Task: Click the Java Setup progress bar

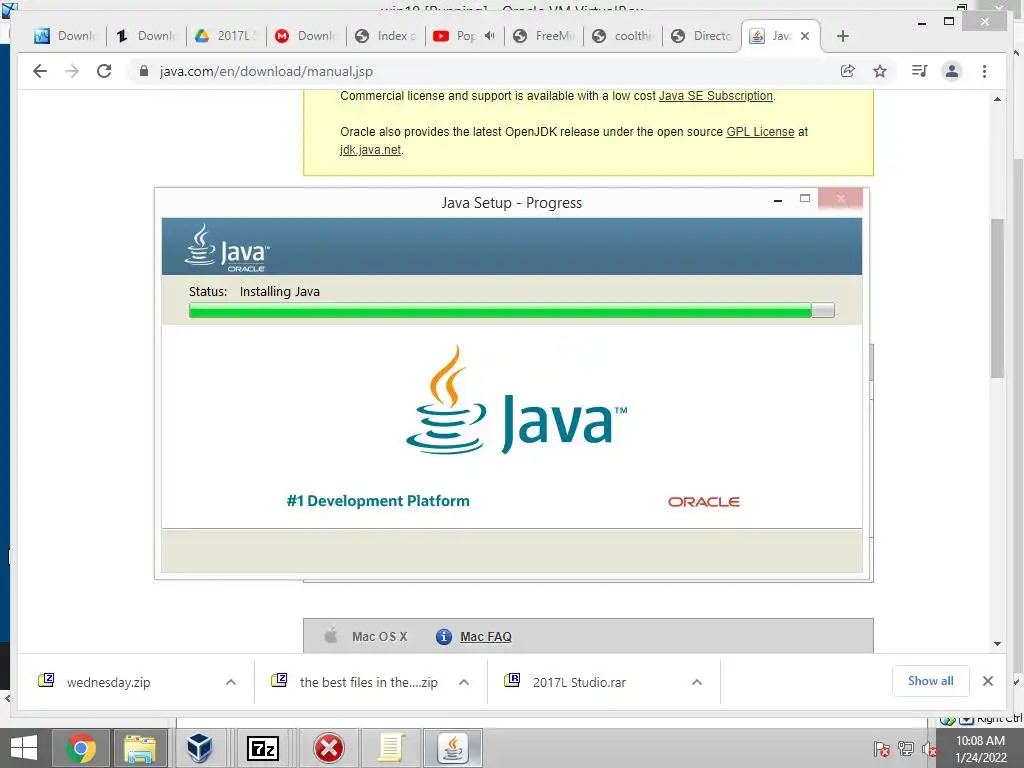Action: (511, 310)
